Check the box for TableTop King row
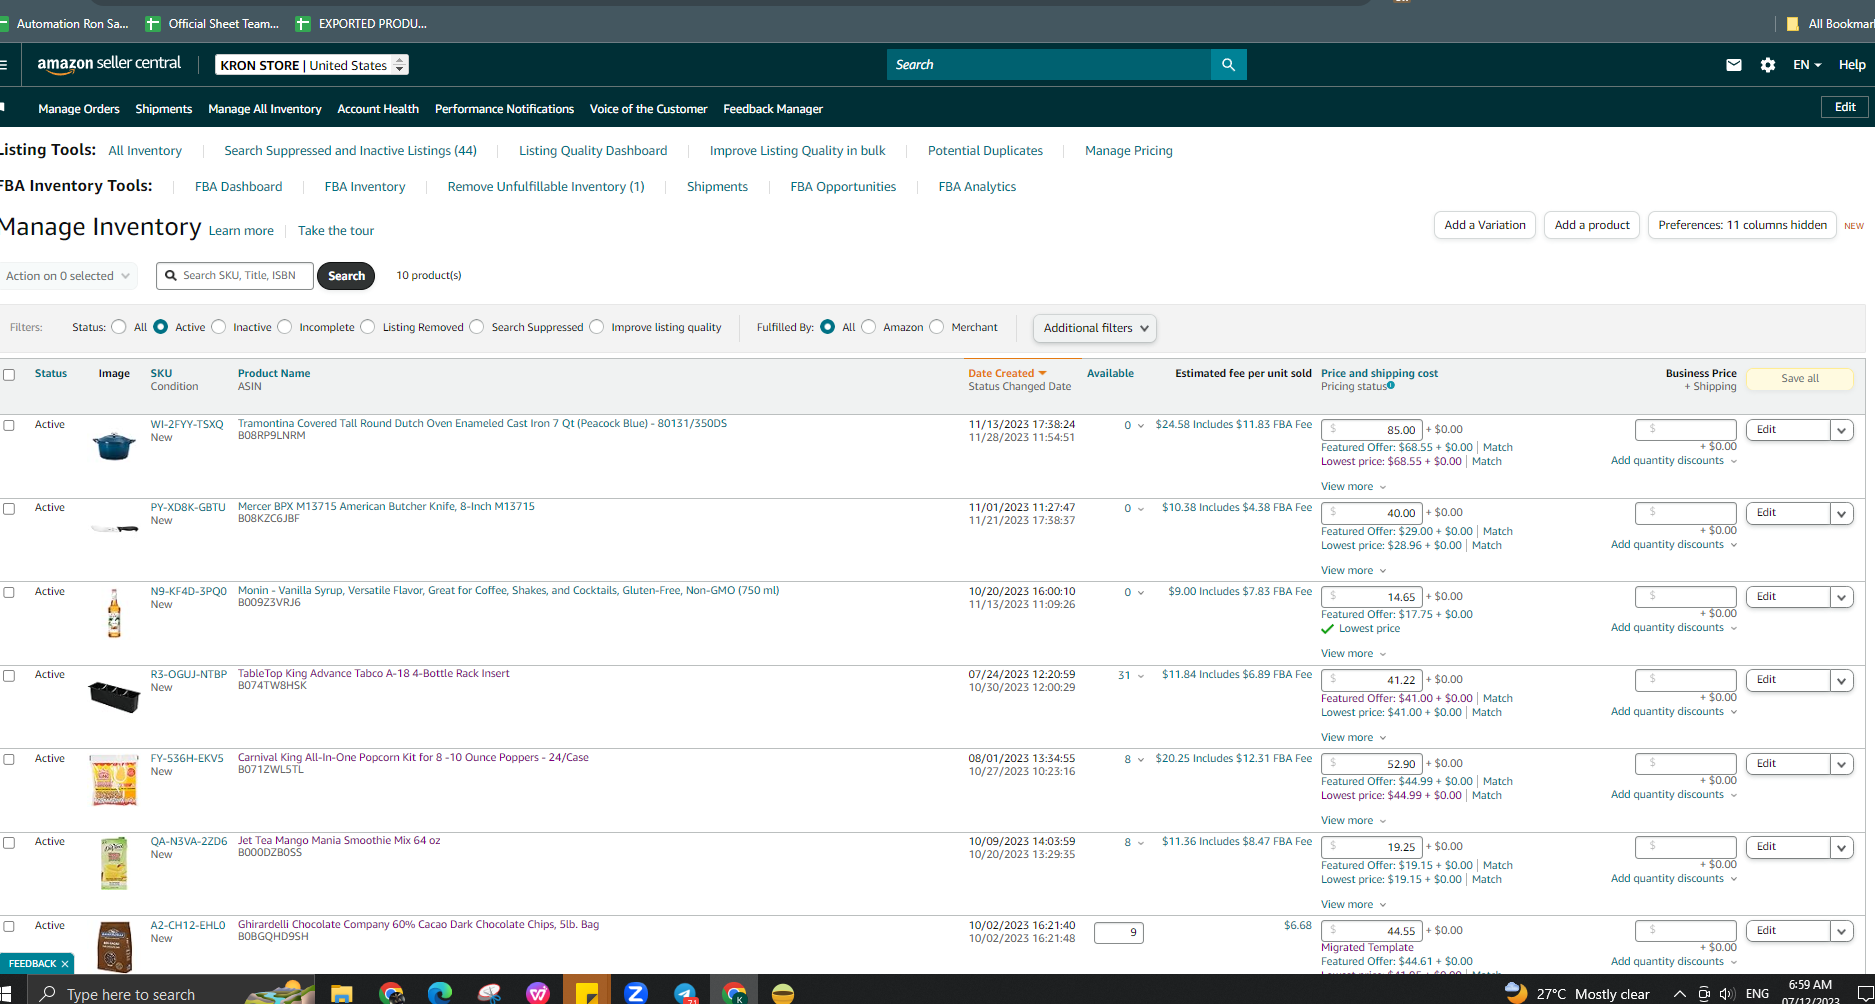Screen dimensions: 1875x1004 (9, 676)
